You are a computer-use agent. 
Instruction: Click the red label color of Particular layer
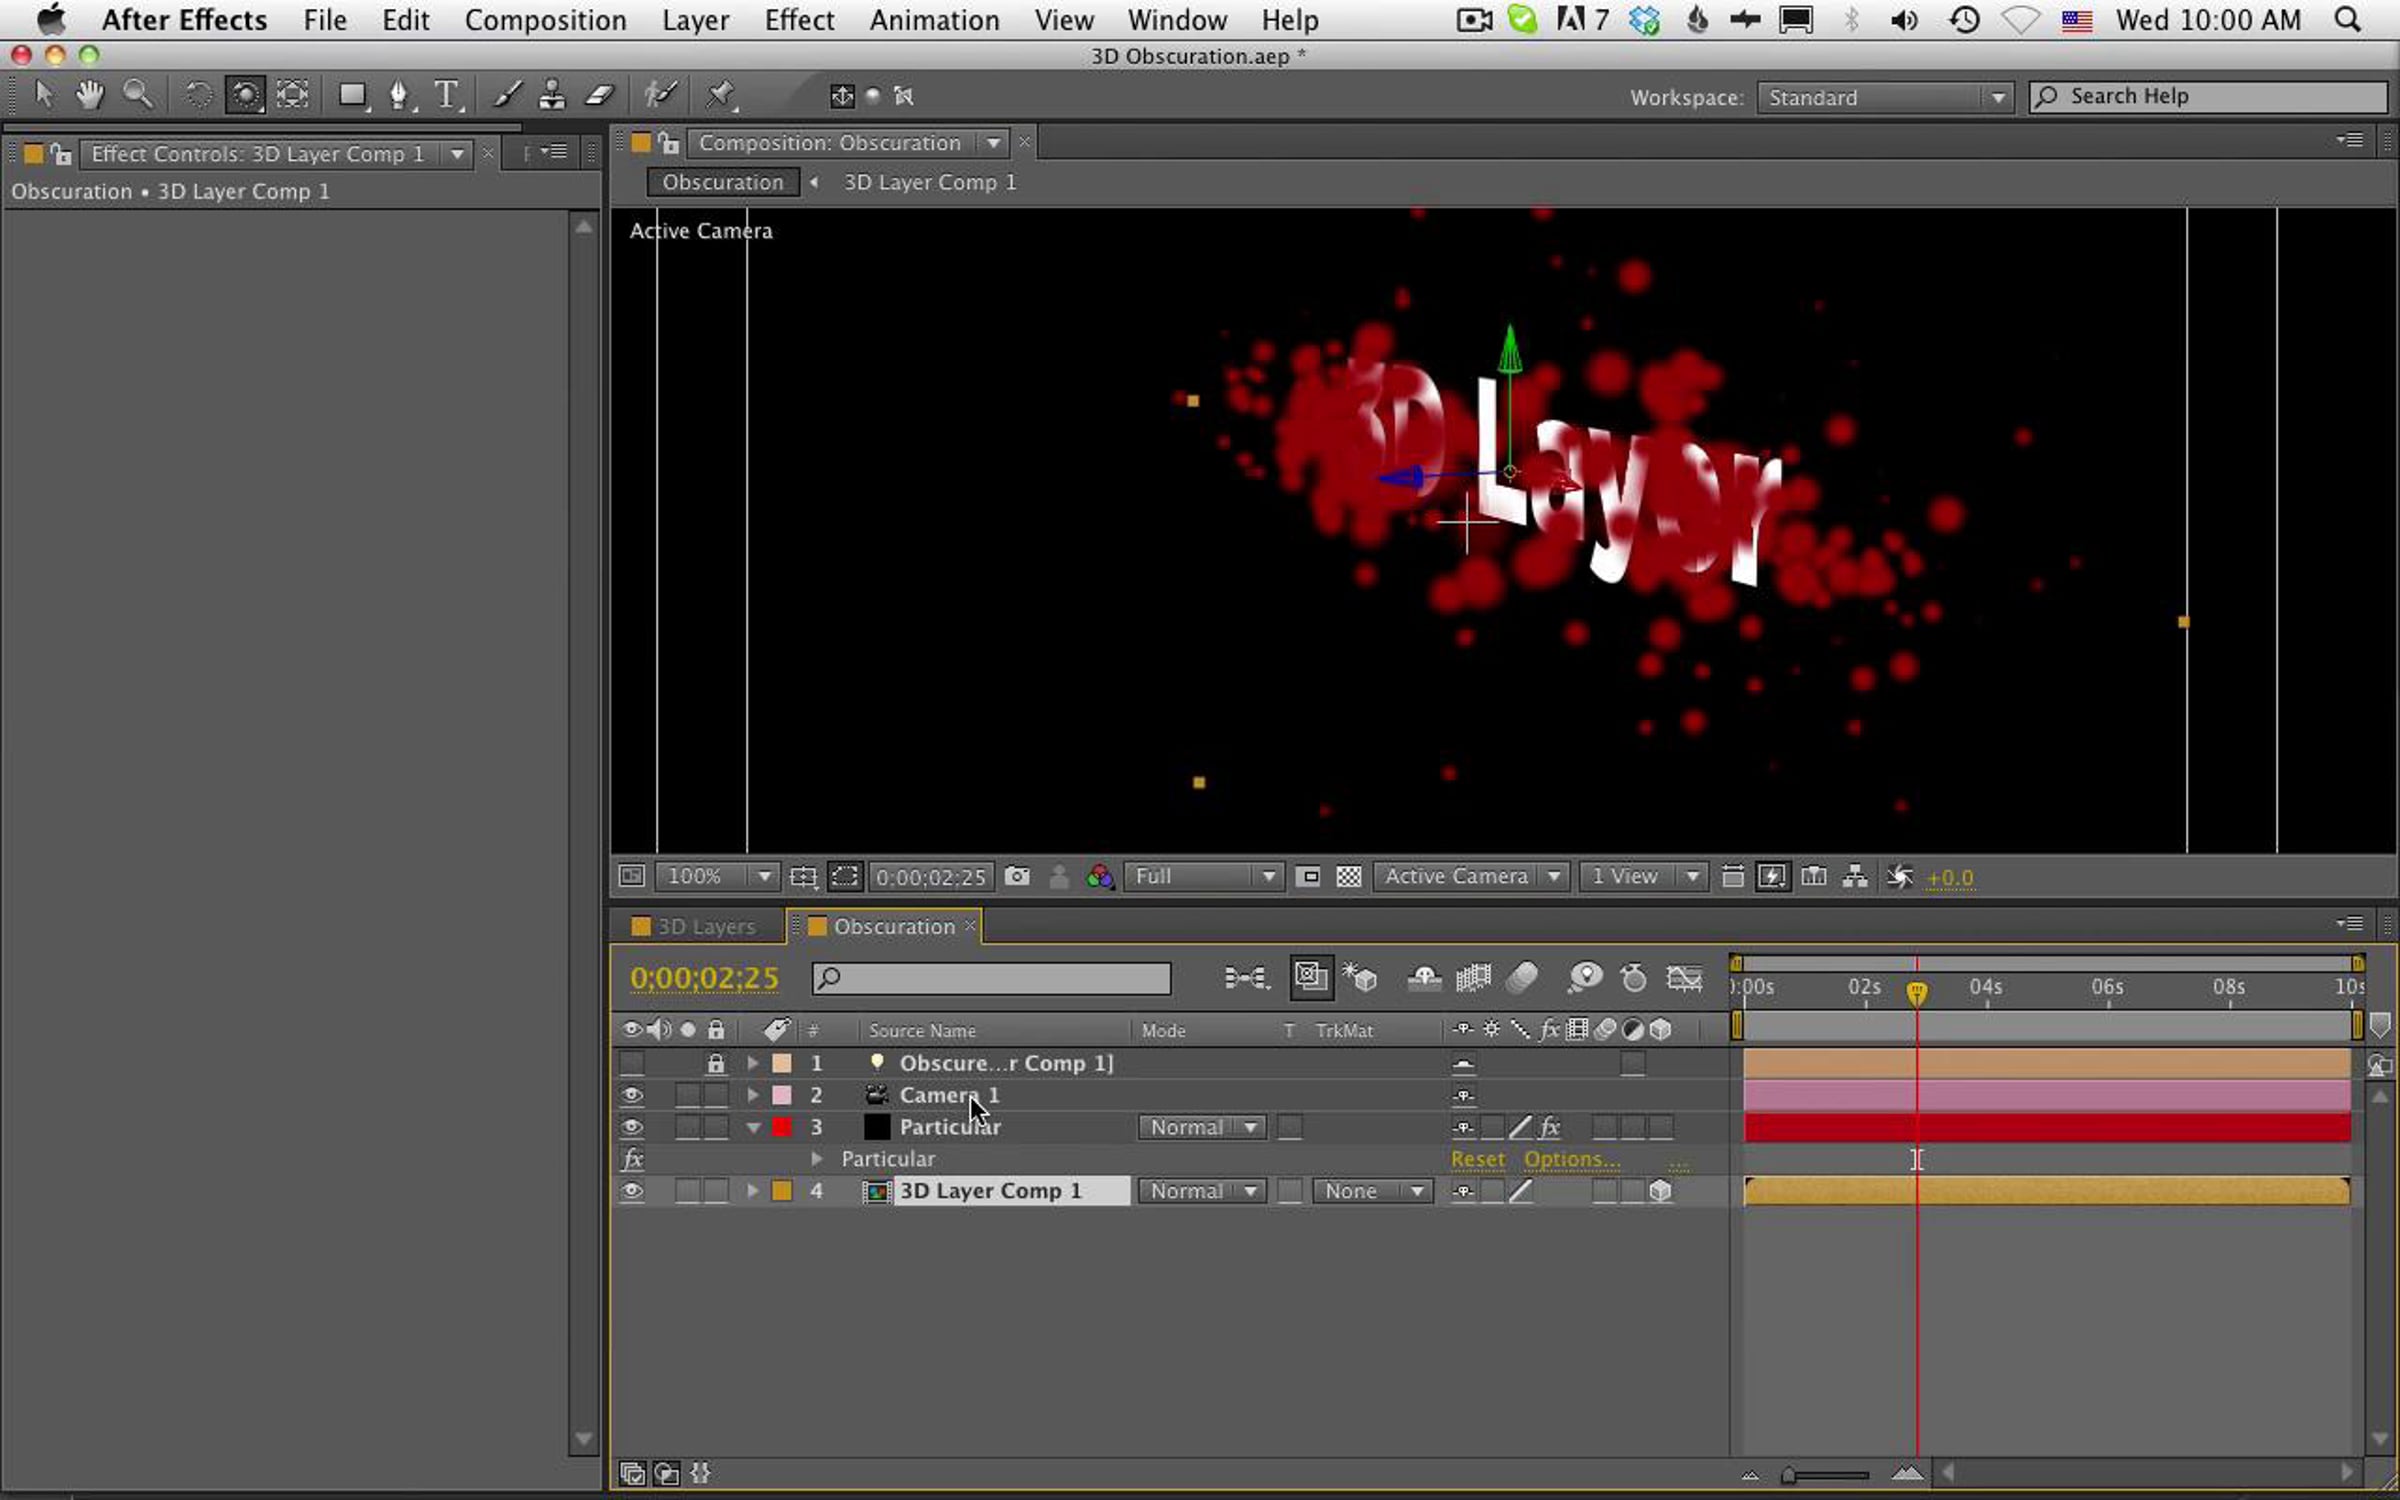point(782,1127)
